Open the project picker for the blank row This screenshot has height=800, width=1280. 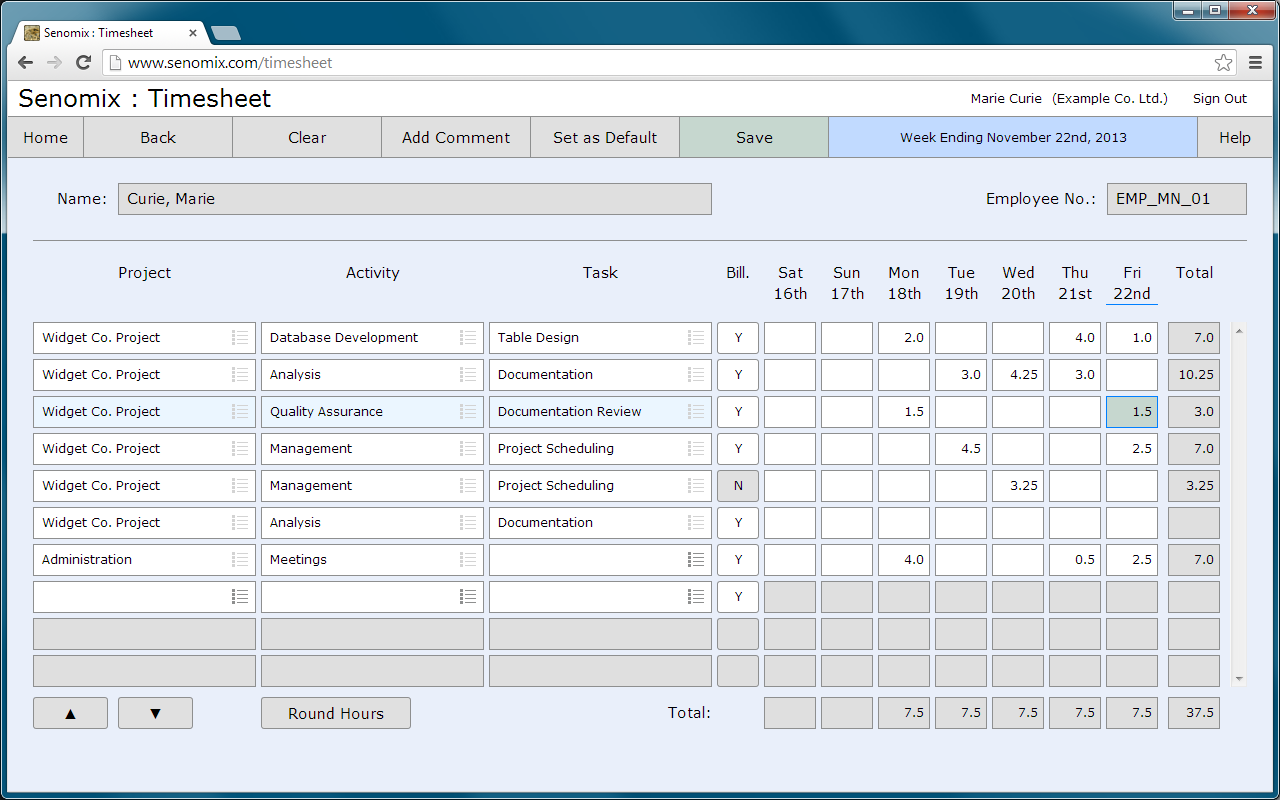(240, 596)
